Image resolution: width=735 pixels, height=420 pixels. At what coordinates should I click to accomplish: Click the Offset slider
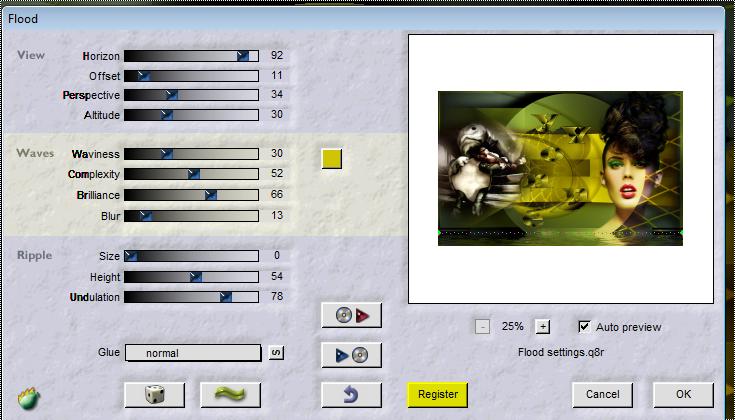point(191,75)
